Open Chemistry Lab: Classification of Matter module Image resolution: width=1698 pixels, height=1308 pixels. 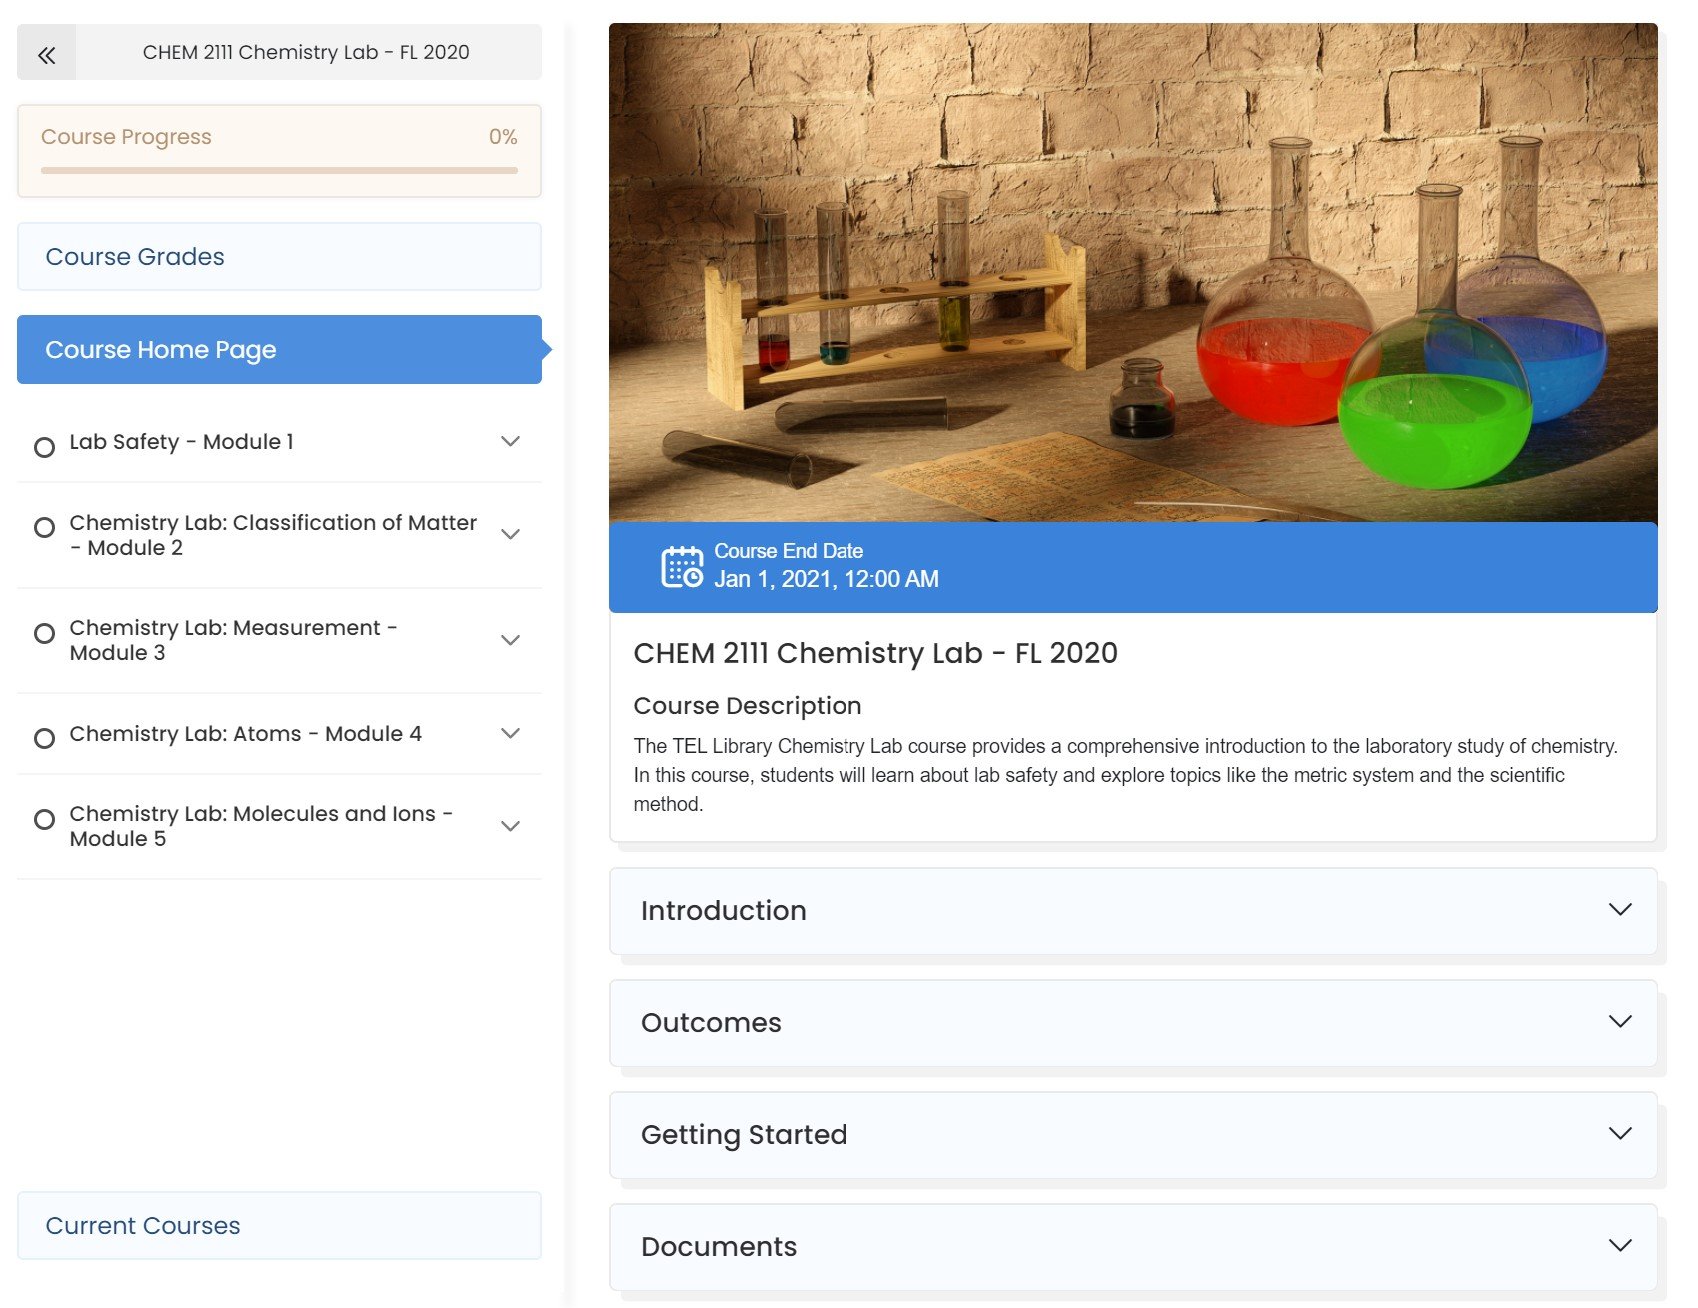click(273, 535)
